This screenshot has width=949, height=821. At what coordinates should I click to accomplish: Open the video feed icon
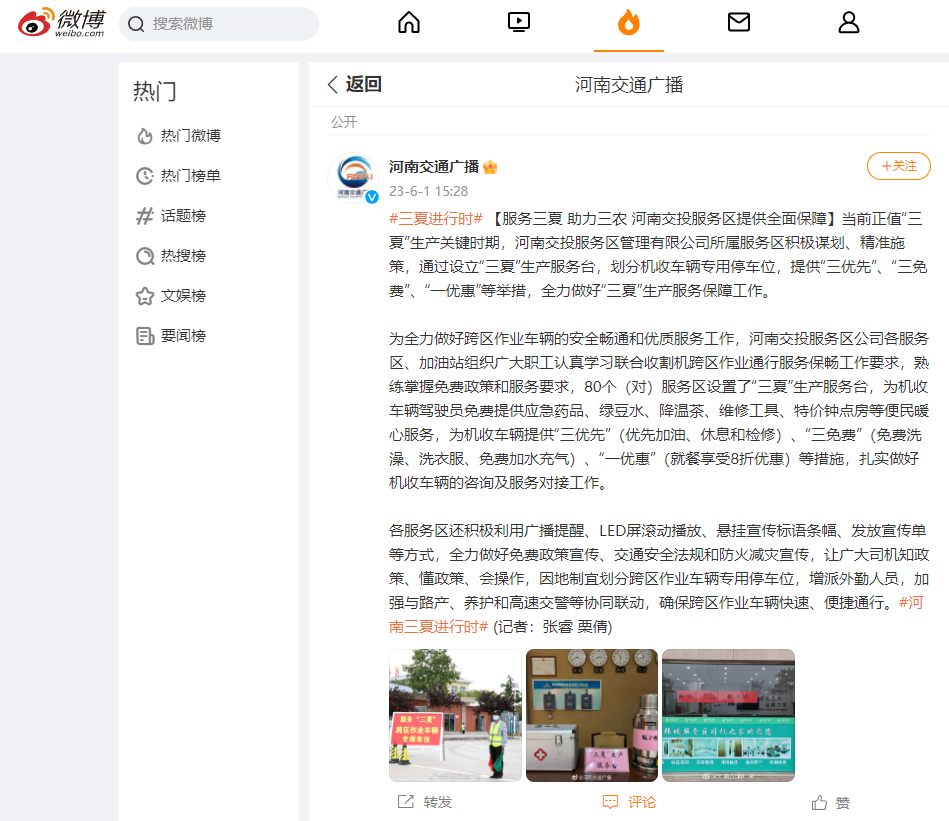point(518,21)
